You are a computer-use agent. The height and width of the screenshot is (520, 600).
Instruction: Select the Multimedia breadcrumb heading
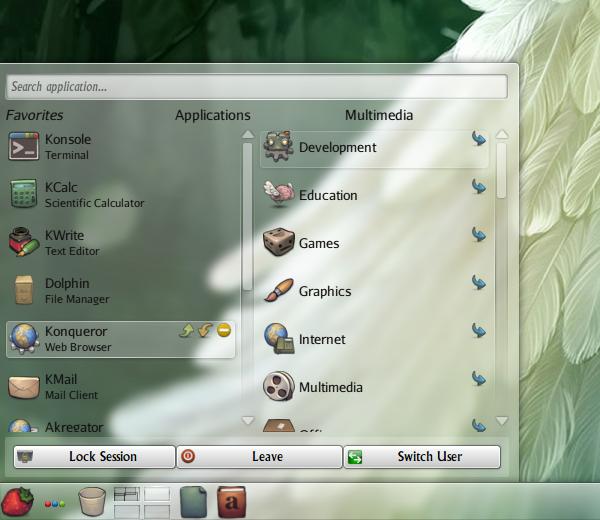click(x=379, y=115)
